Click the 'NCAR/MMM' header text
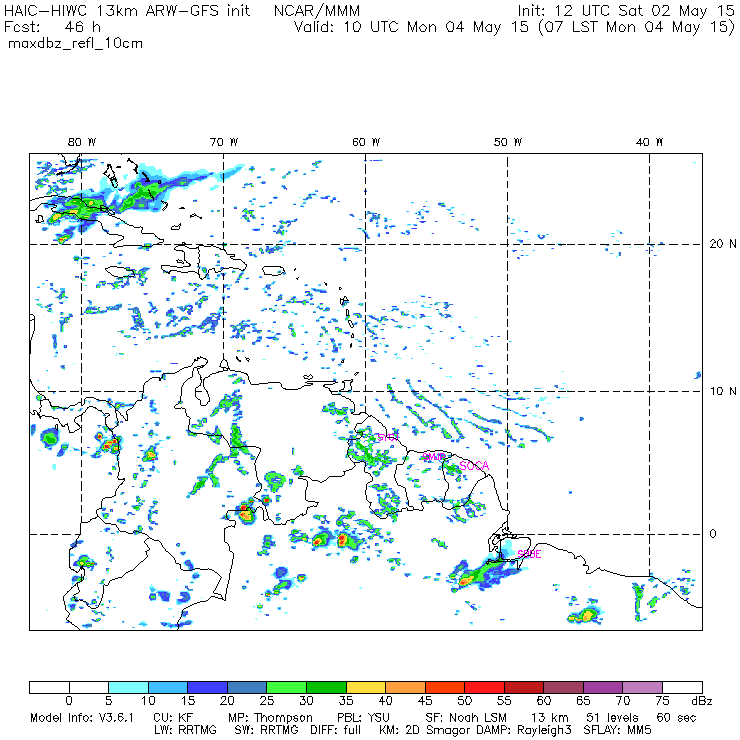The width and height of the screenshot is (740, 740). pos(317,11)
